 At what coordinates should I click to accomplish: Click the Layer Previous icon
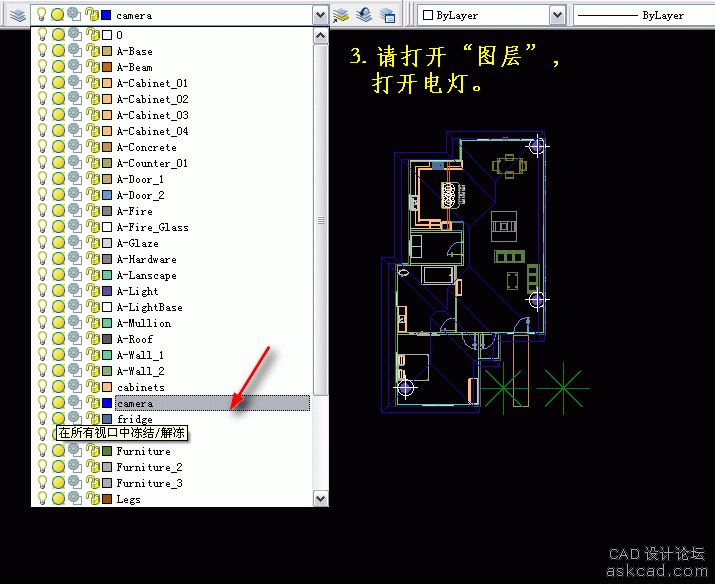364,15
